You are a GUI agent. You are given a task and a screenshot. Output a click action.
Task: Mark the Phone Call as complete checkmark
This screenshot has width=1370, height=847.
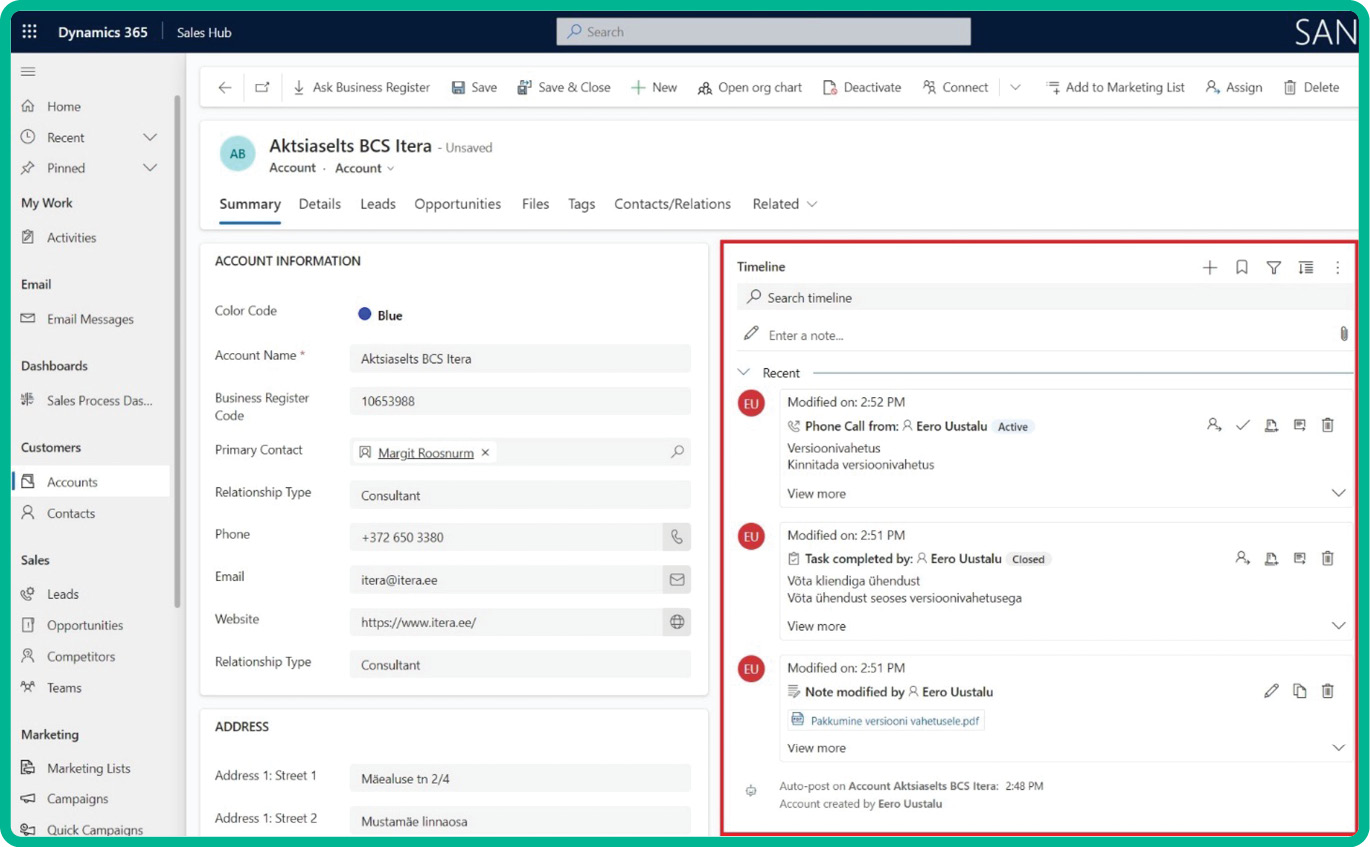[x=1243, y=425]
